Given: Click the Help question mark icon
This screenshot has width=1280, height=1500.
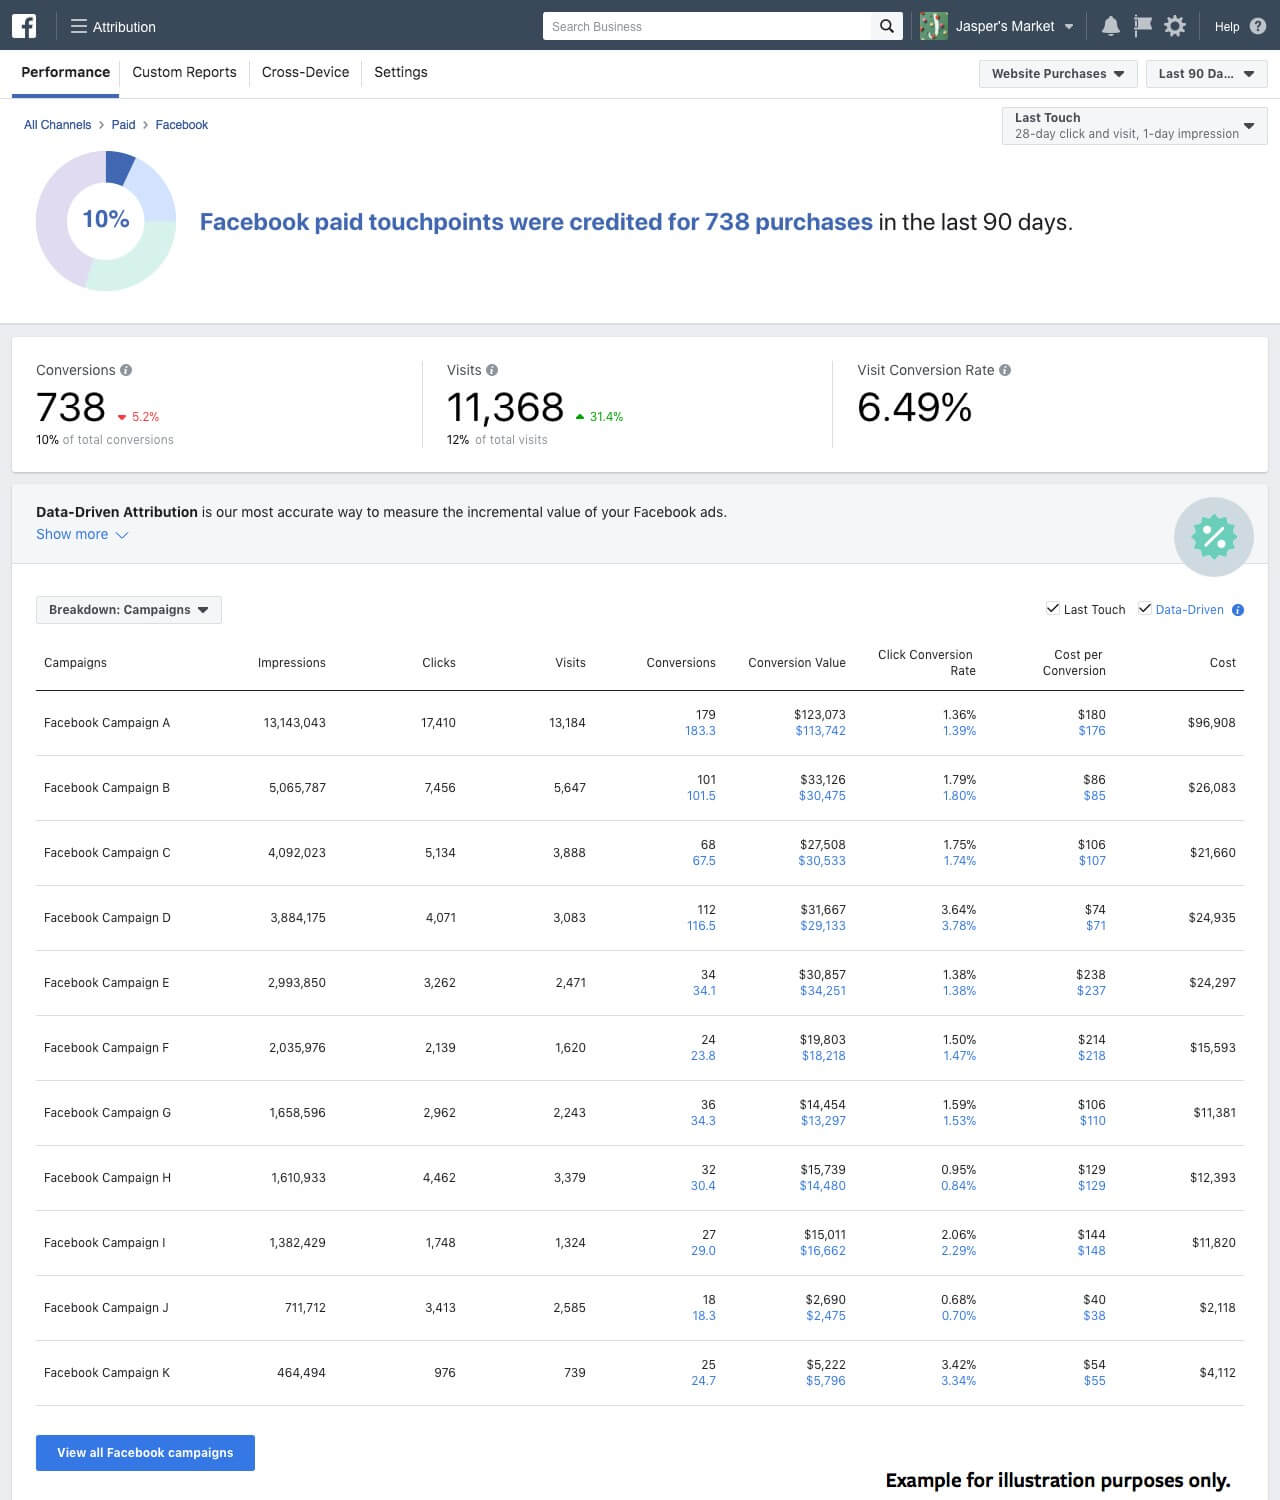Looking at the screenshot, I should coord(1257,27).
